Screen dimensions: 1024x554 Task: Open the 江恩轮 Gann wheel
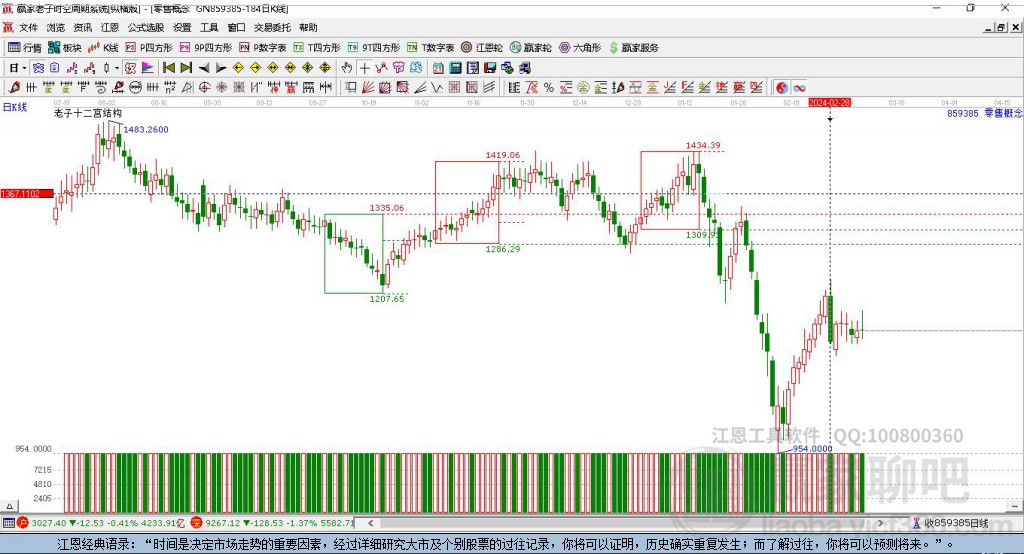[x=482, y=48]
